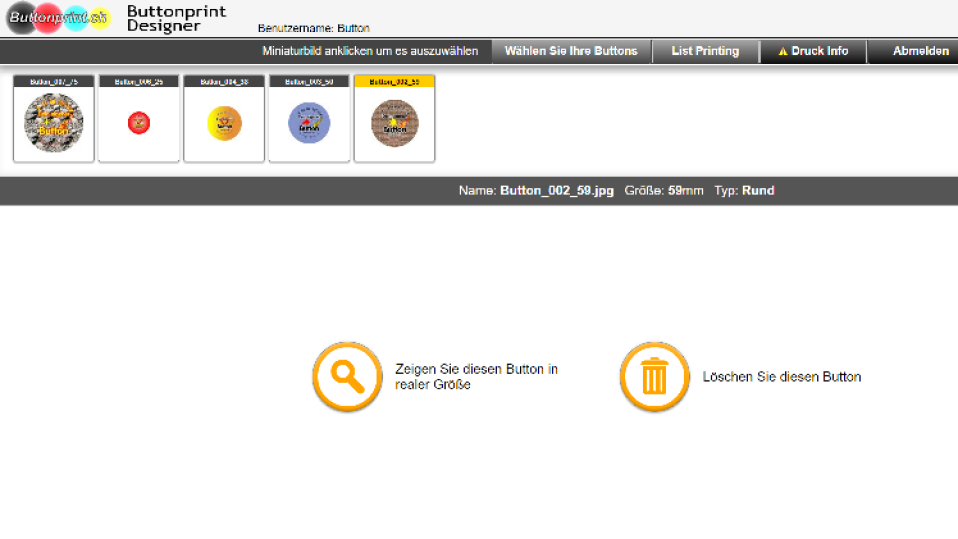Screen dimensions: 958x539
Task: Click the 'Buttonprint Designer' title text
Action: point(176,19)
